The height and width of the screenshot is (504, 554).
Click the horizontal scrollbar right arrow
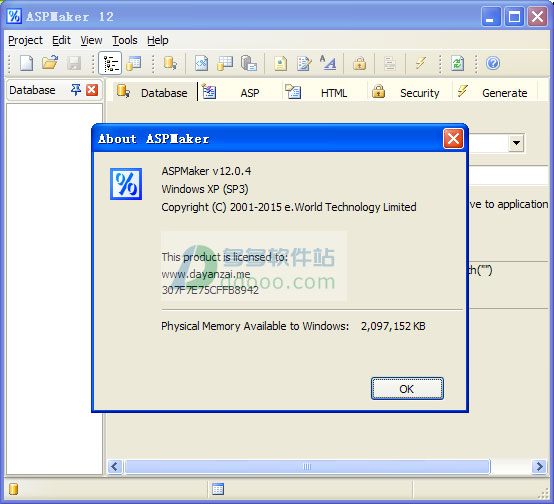click(539, 467)
